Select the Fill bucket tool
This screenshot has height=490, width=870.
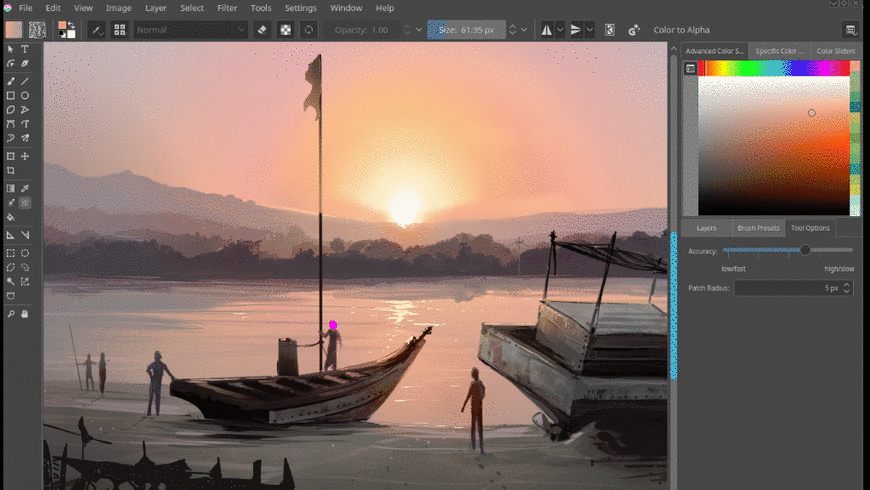pos(11,217)
